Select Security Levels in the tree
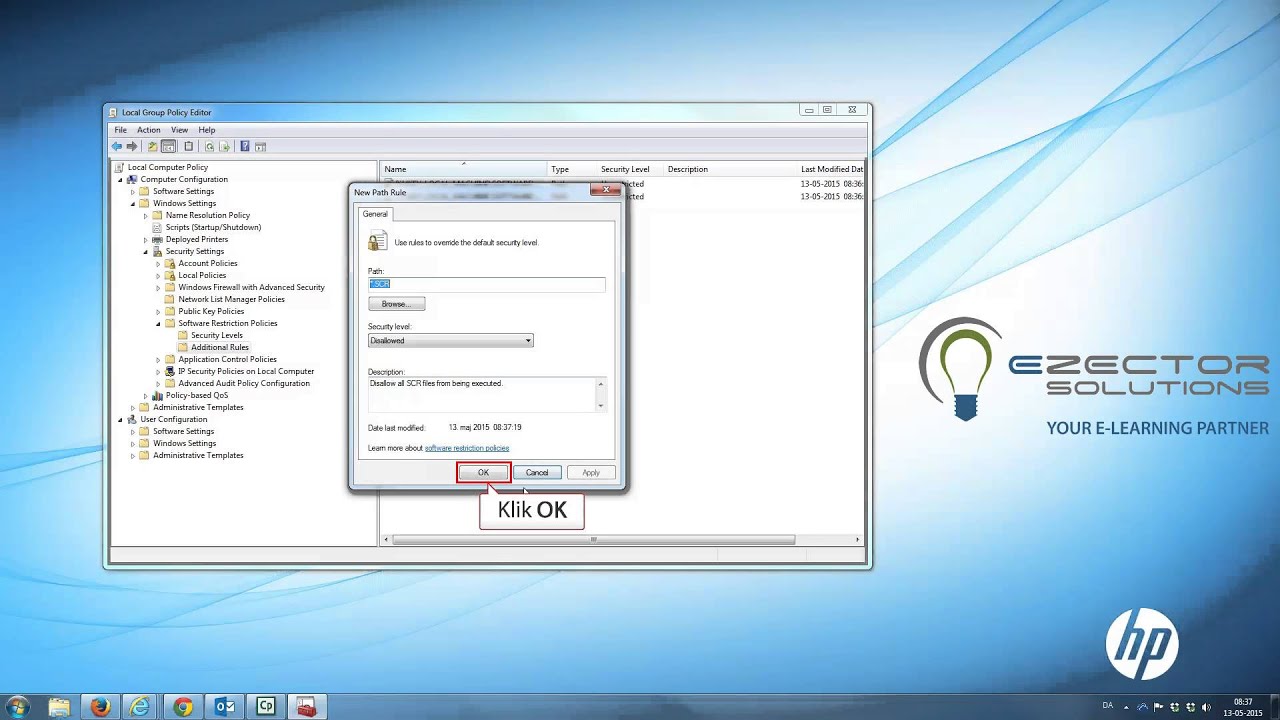The height and width of the screenshot is (720, 1280). (x=216, y=335)
